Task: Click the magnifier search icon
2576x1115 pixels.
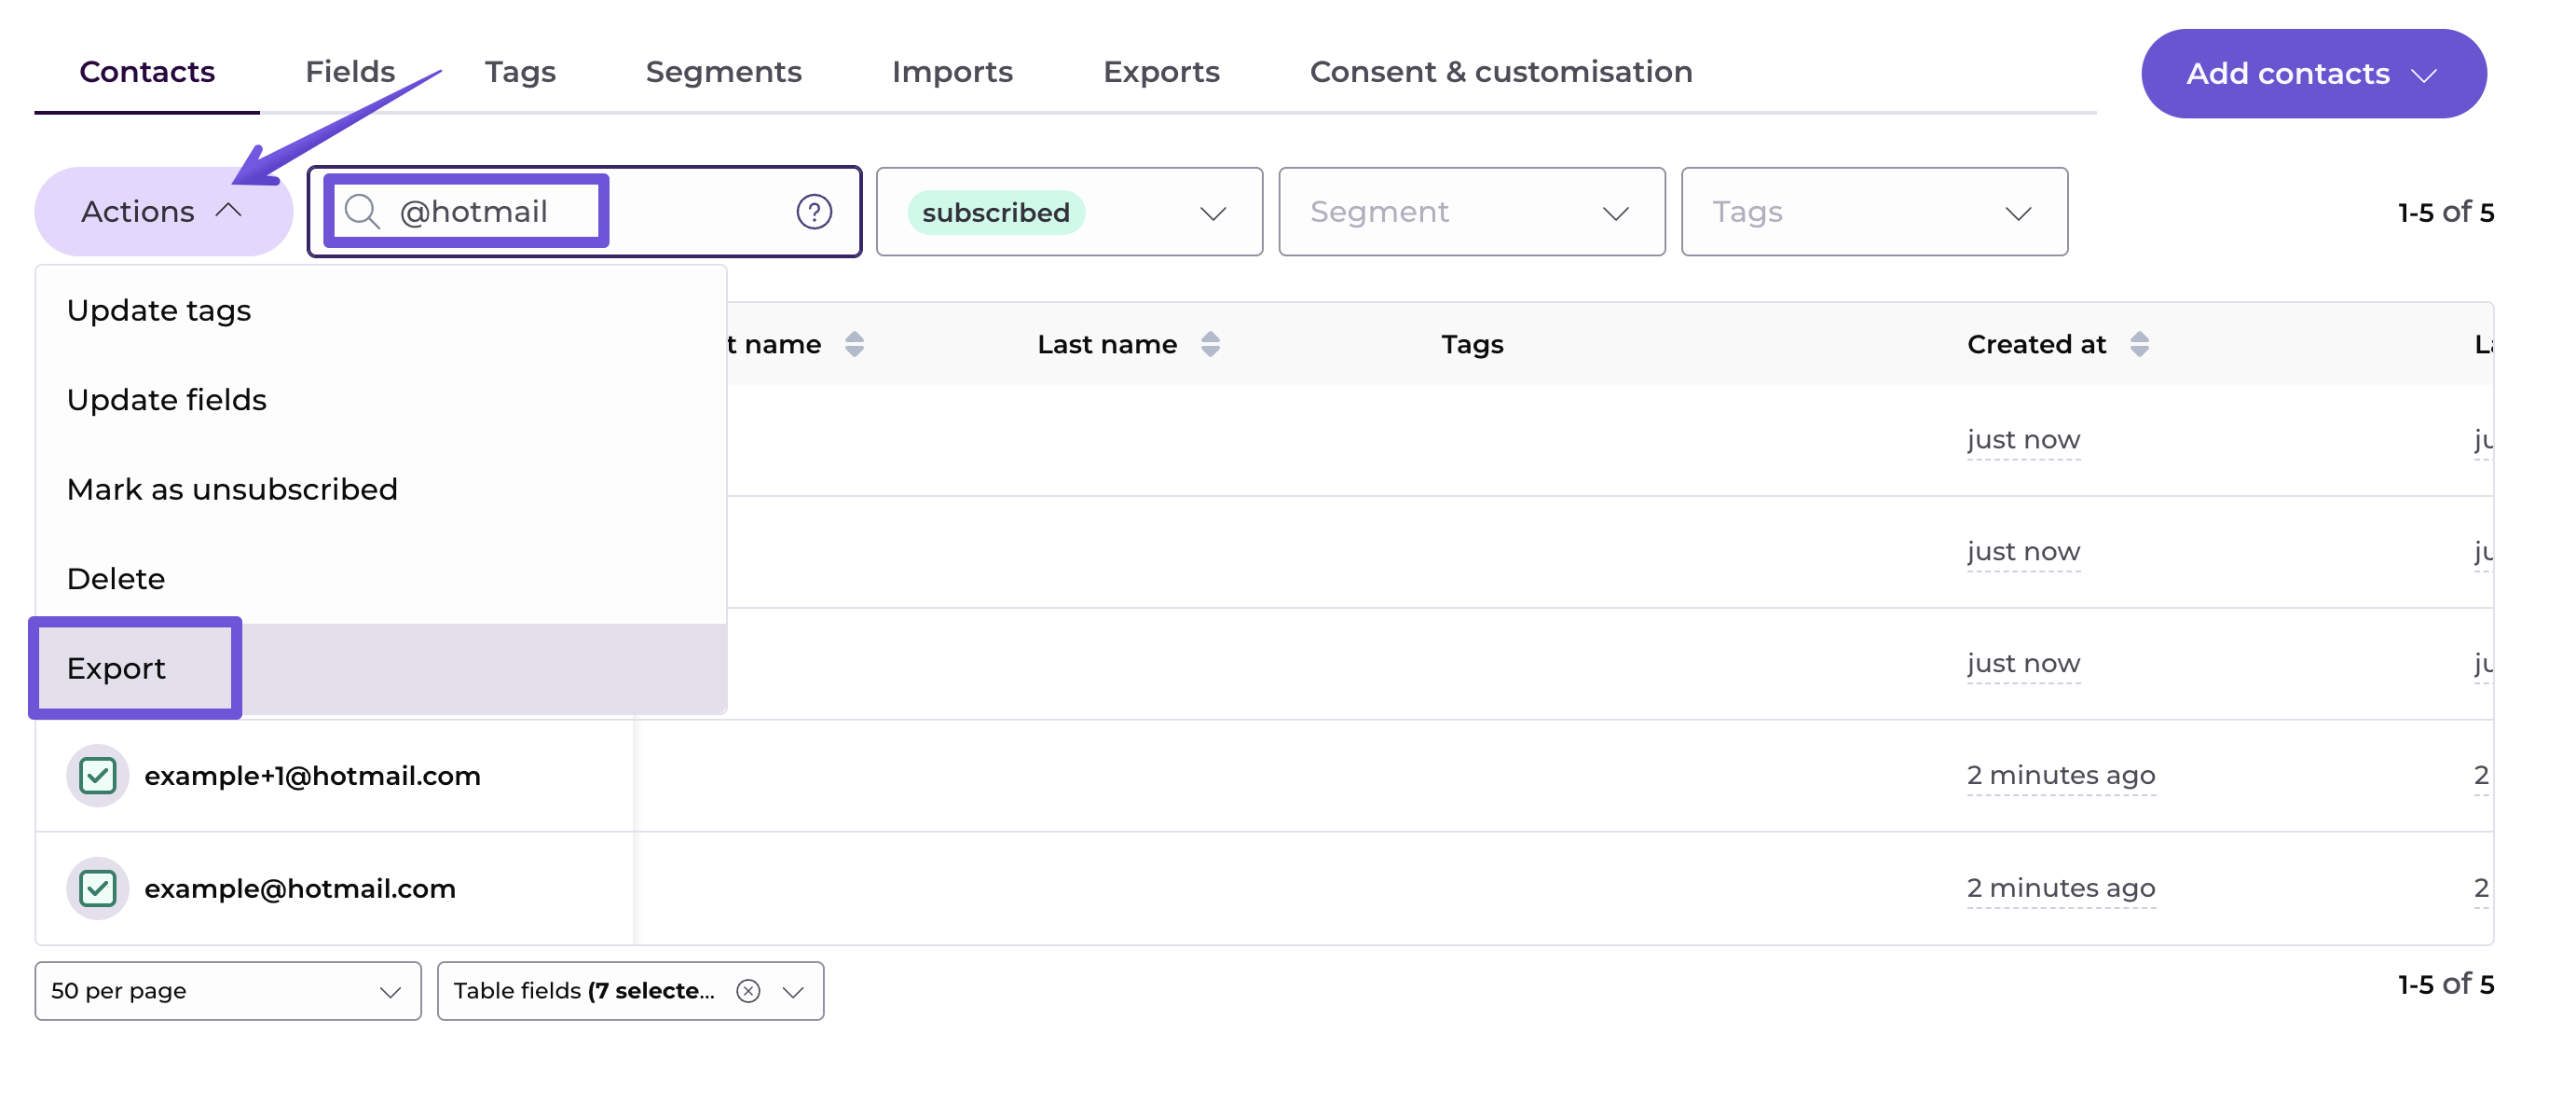Action: [361, 212]
